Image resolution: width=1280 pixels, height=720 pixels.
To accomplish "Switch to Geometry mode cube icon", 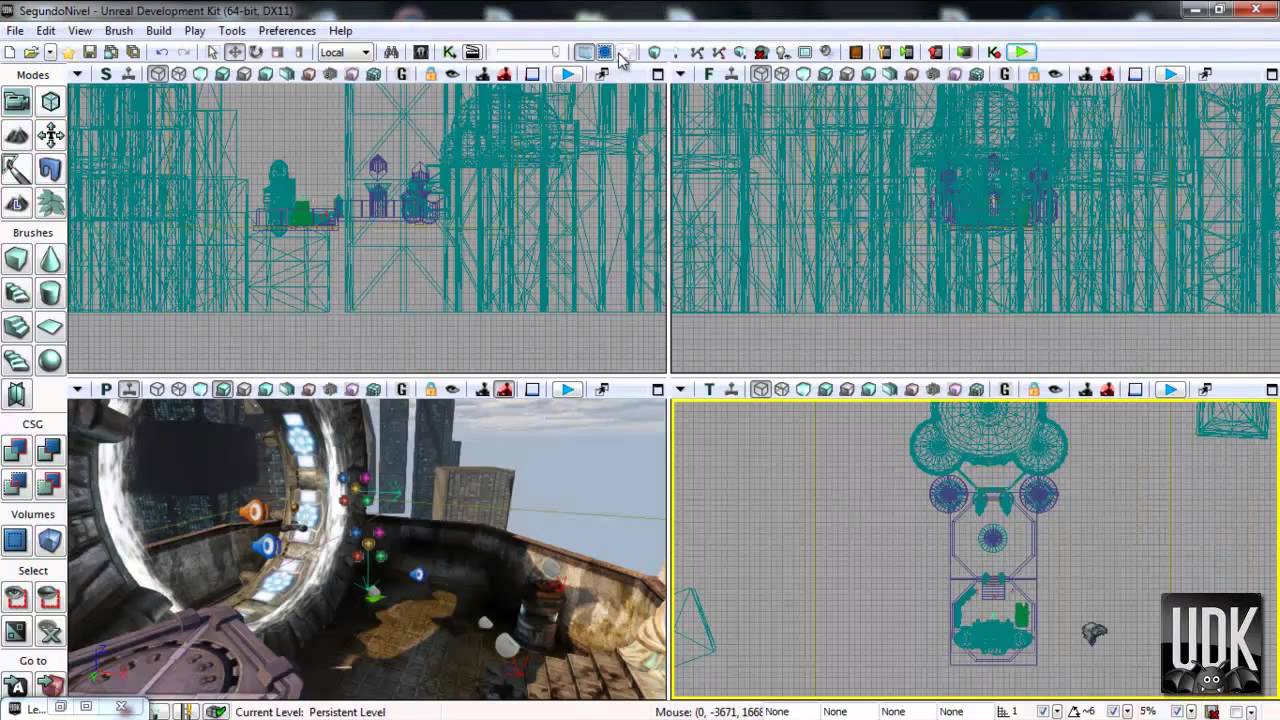I will (x=50, y=101).
